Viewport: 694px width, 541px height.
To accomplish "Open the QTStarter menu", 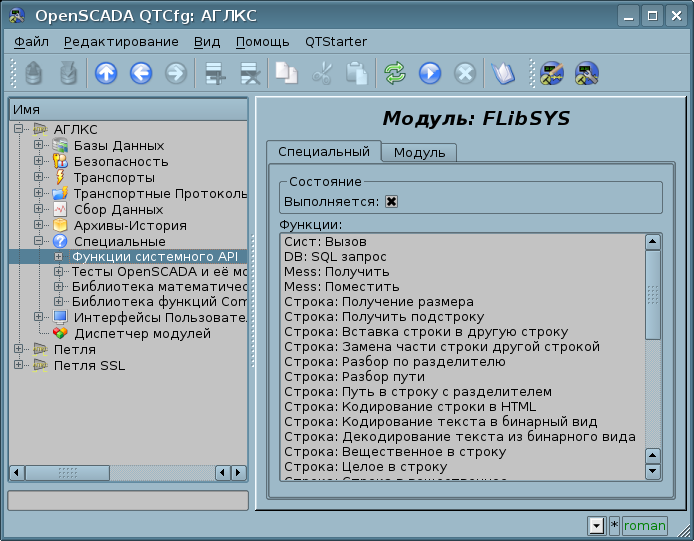I will coord(335,42).
